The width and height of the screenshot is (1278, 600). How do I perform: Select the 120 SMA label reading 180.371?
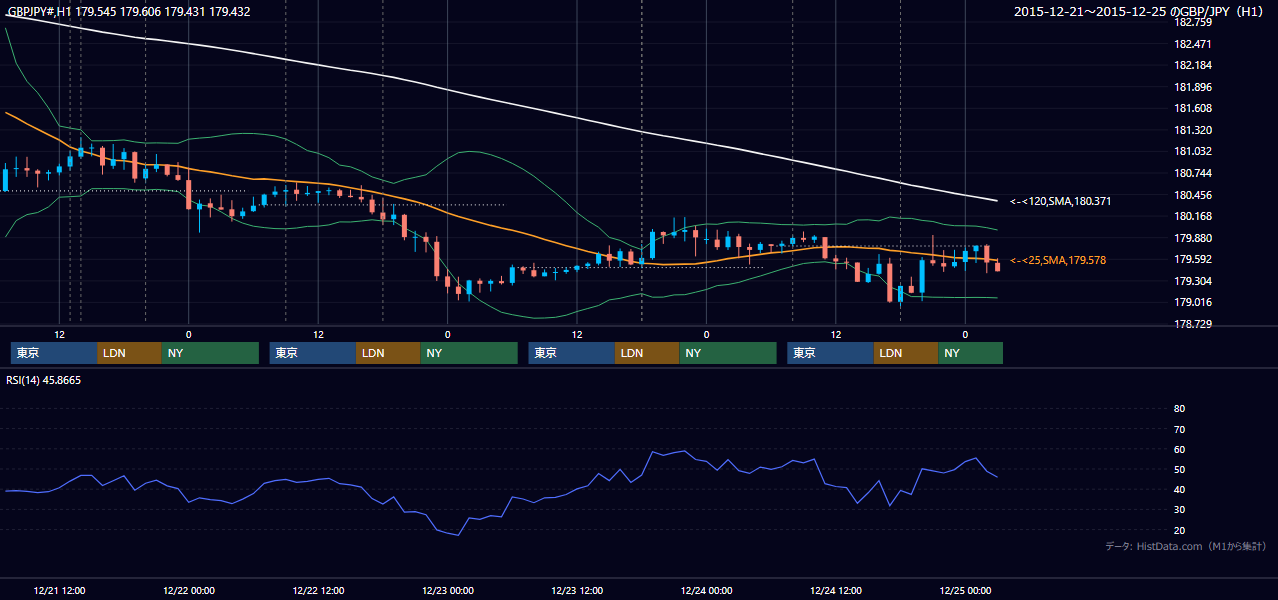coord(1061,201)
